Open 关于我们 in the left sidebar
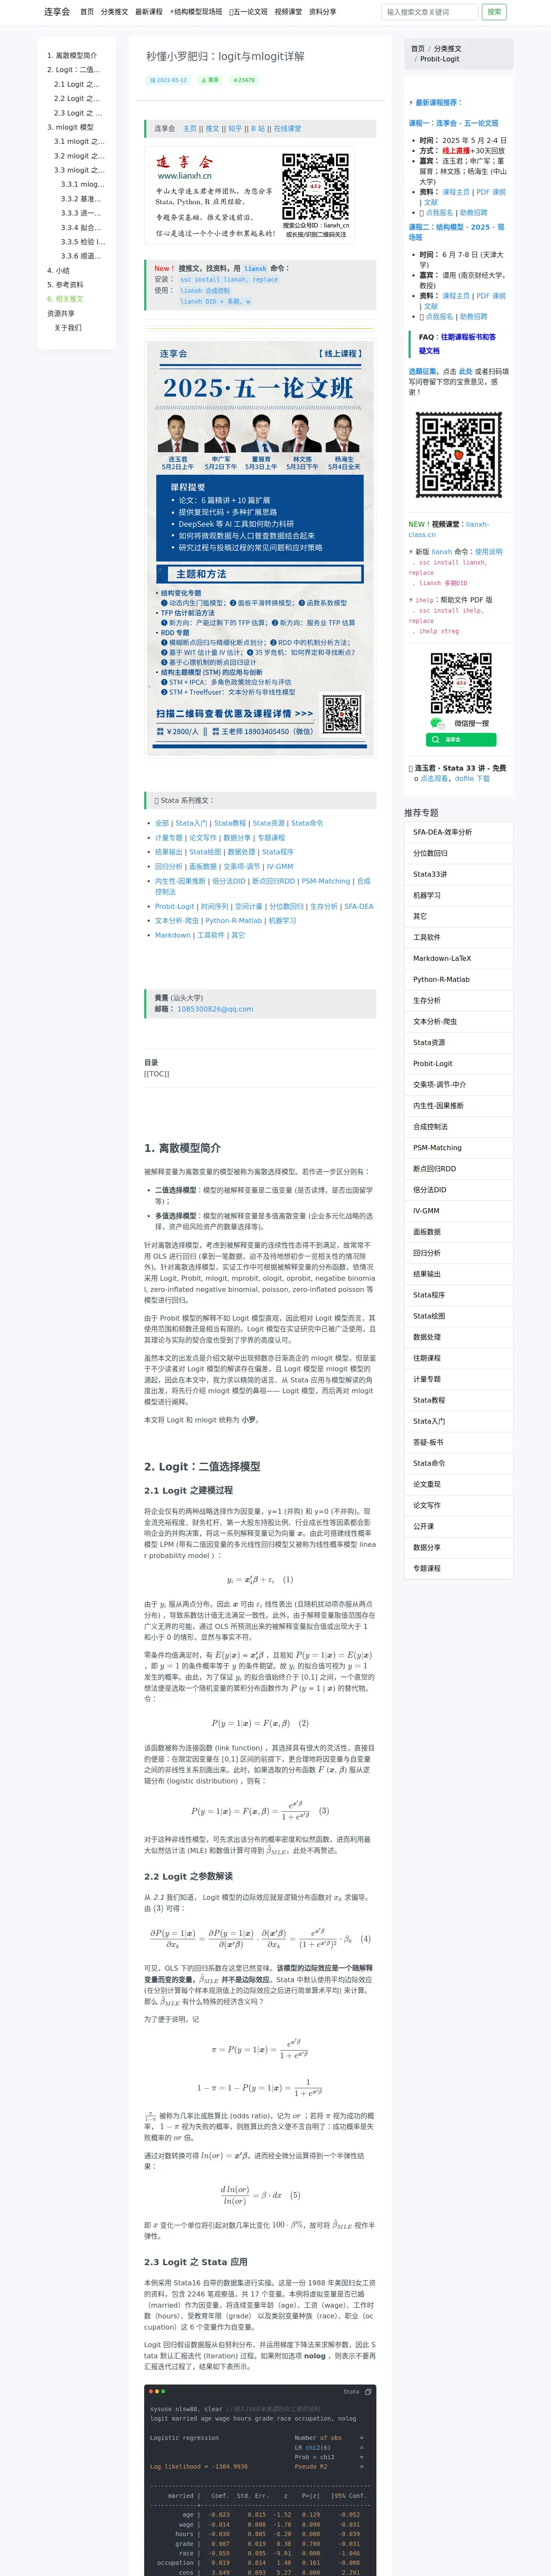 point(68,328)
